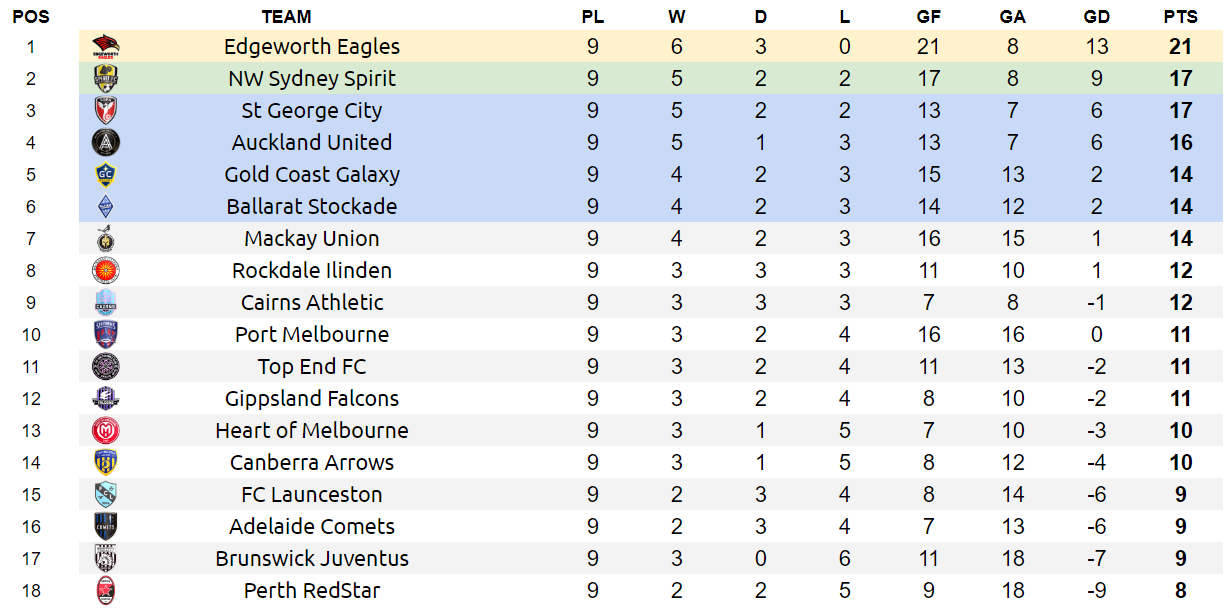The height and width of the screenshot is (615, 1225).
Task: Click the Perth RedStar logo
Action: click(105, 590)
